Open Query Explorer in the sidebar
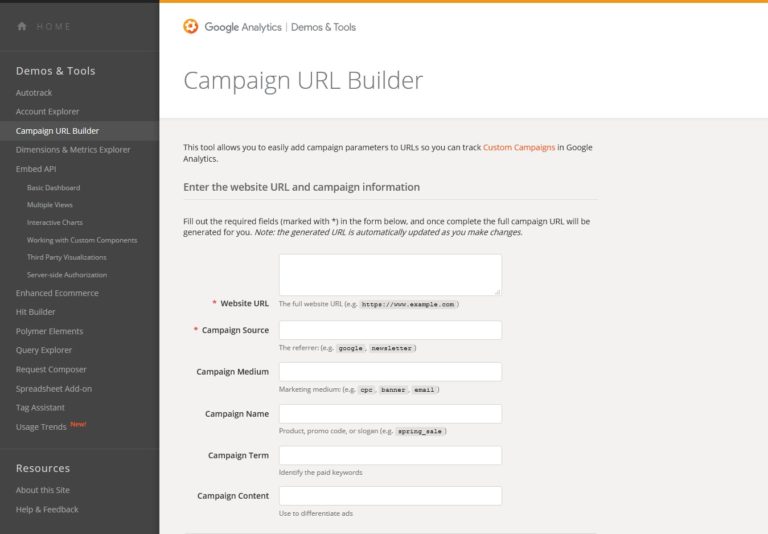The image size is (768, 534). pos(44,350)
